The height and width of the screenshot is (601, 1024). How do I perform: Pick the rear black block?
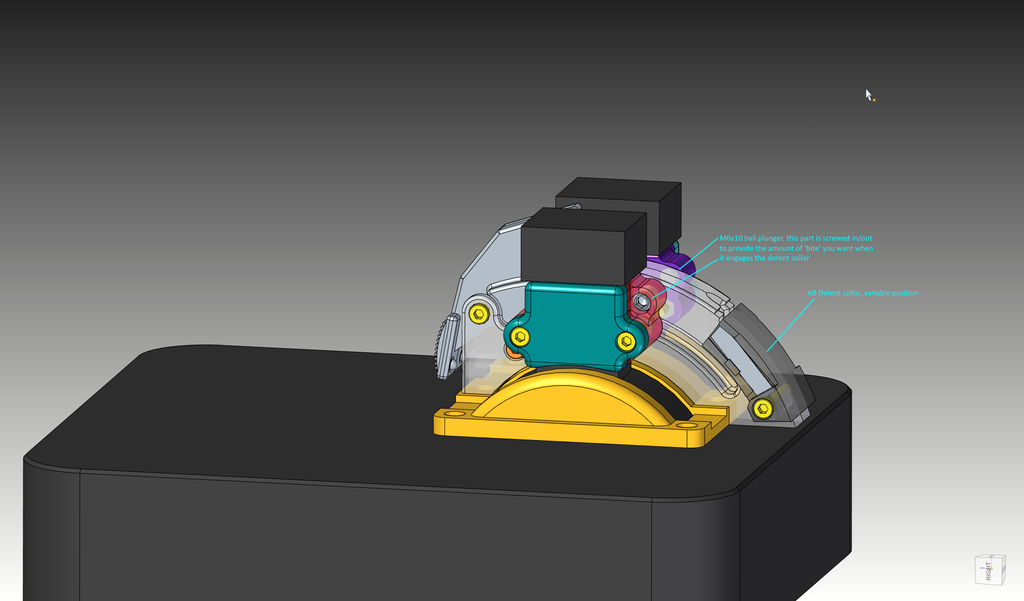(660, 205)
